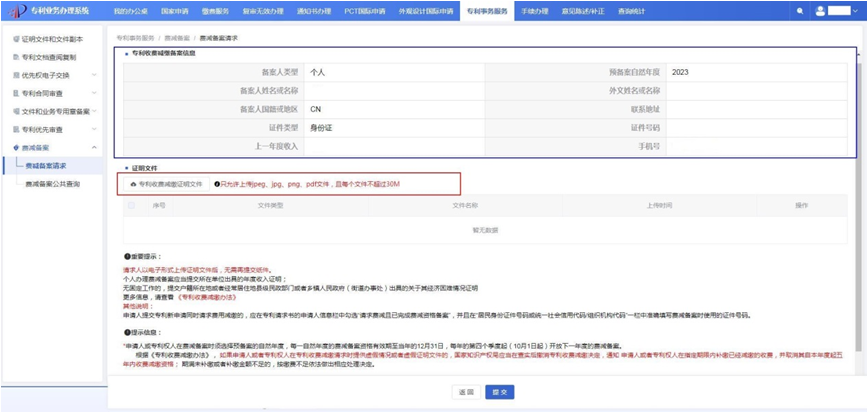The width and height of the screenshot is (868, 413).
Task: Collapse the 费减备案 sidebar chevron
Action: [x=94, y=148]
